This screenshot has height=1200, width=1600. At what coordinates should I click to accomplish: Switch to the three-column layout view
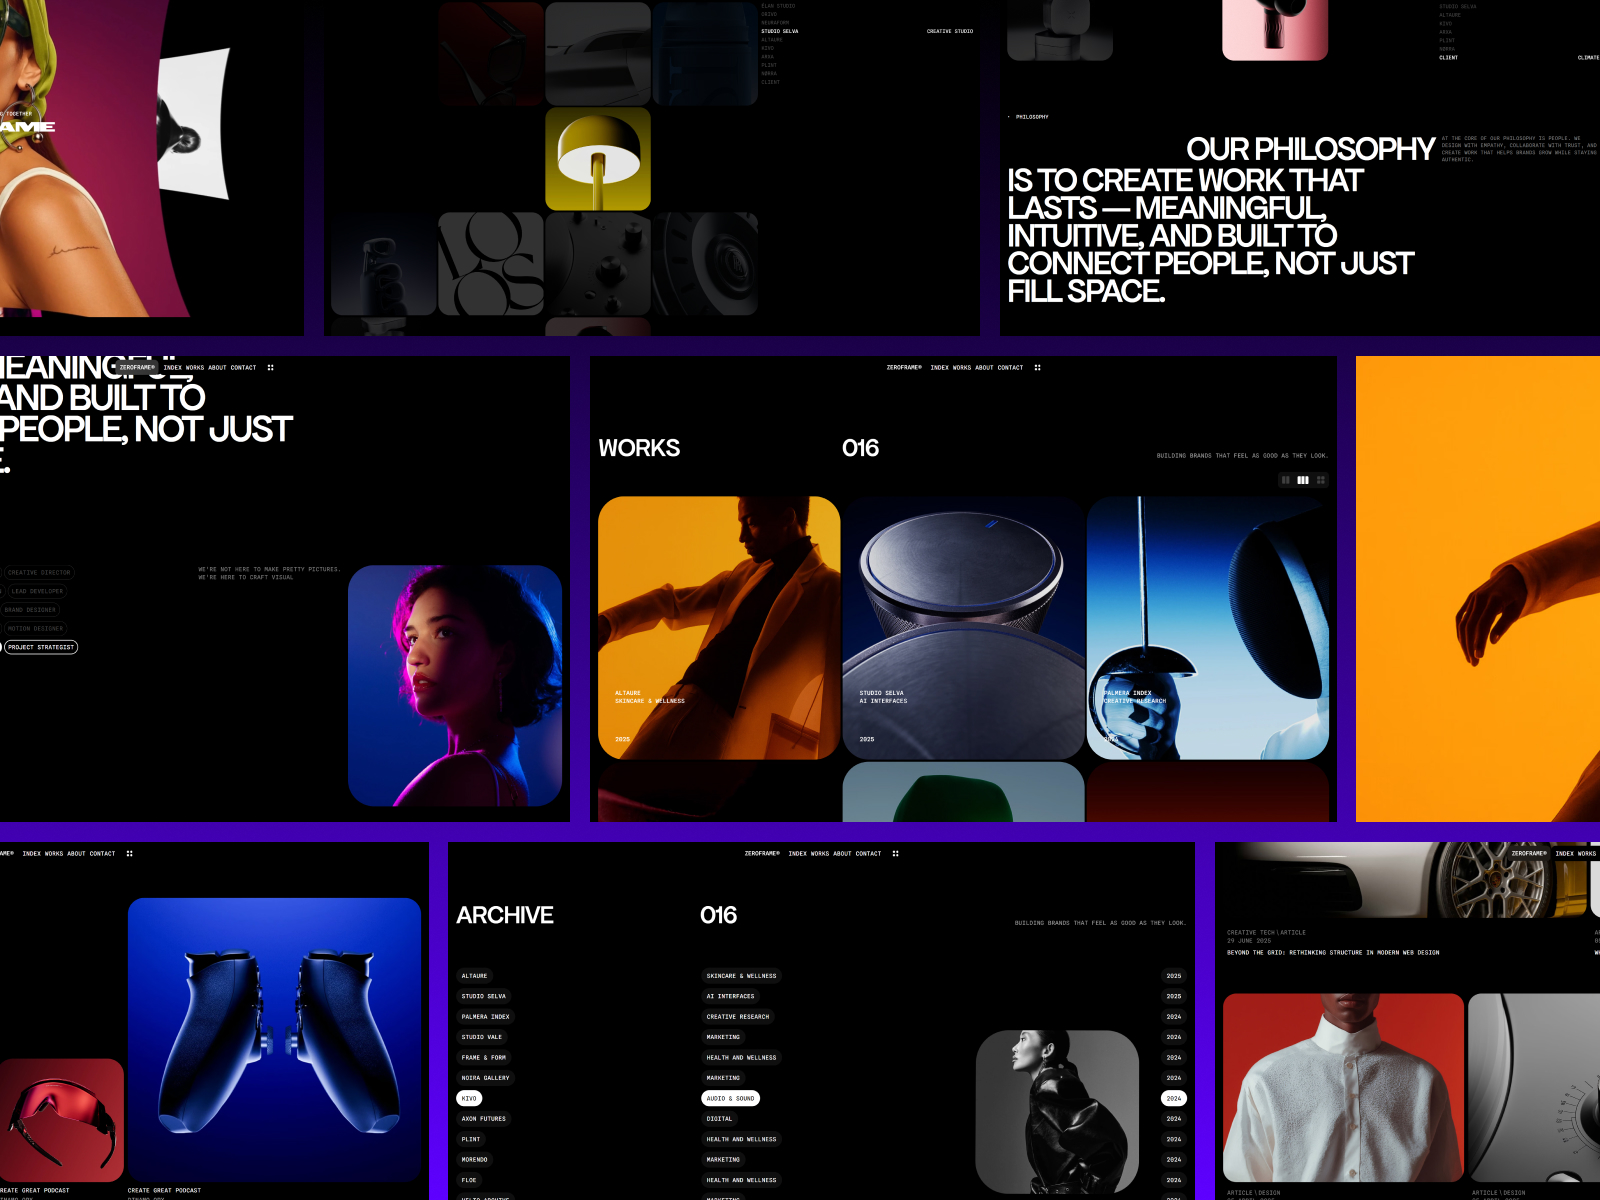[x=1303, y=480]
